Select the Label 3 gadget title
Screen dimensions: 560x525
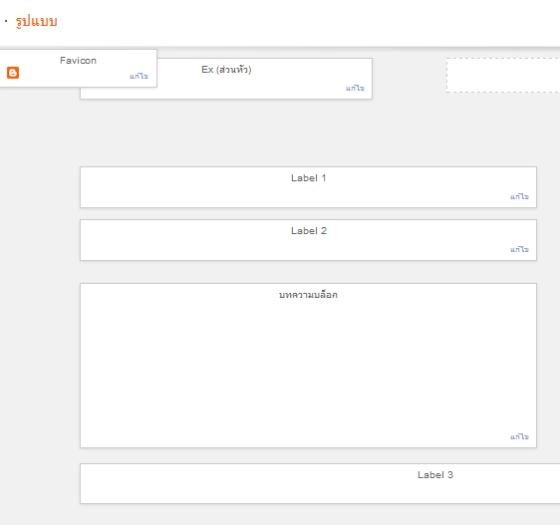(435, 475)
